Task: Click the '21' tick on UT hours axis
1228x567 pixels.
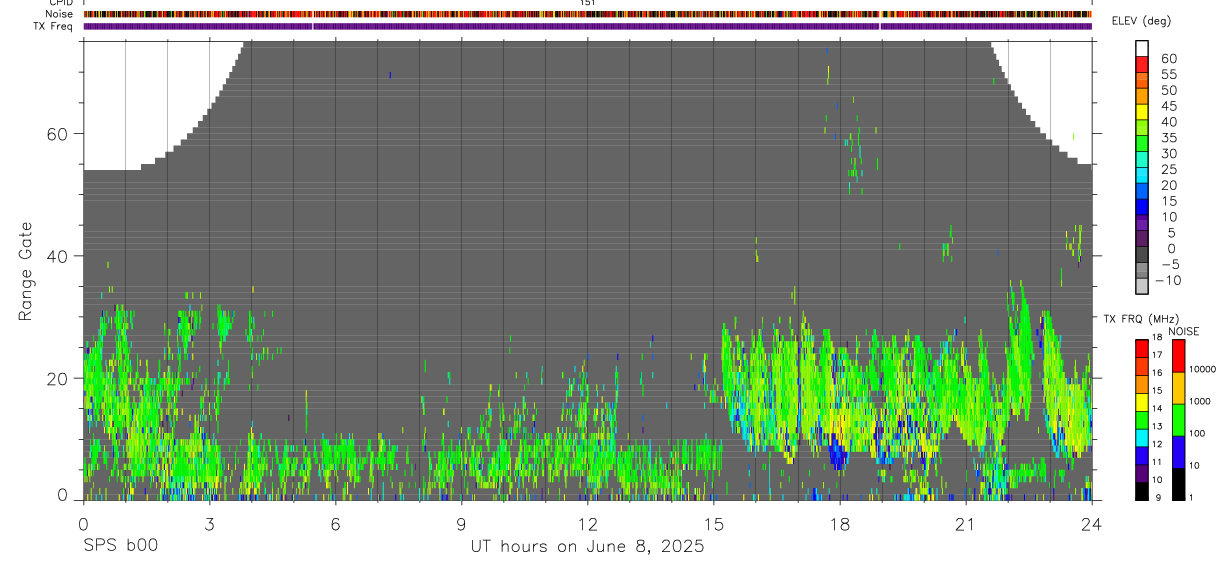Action: (x=966, y=524)
